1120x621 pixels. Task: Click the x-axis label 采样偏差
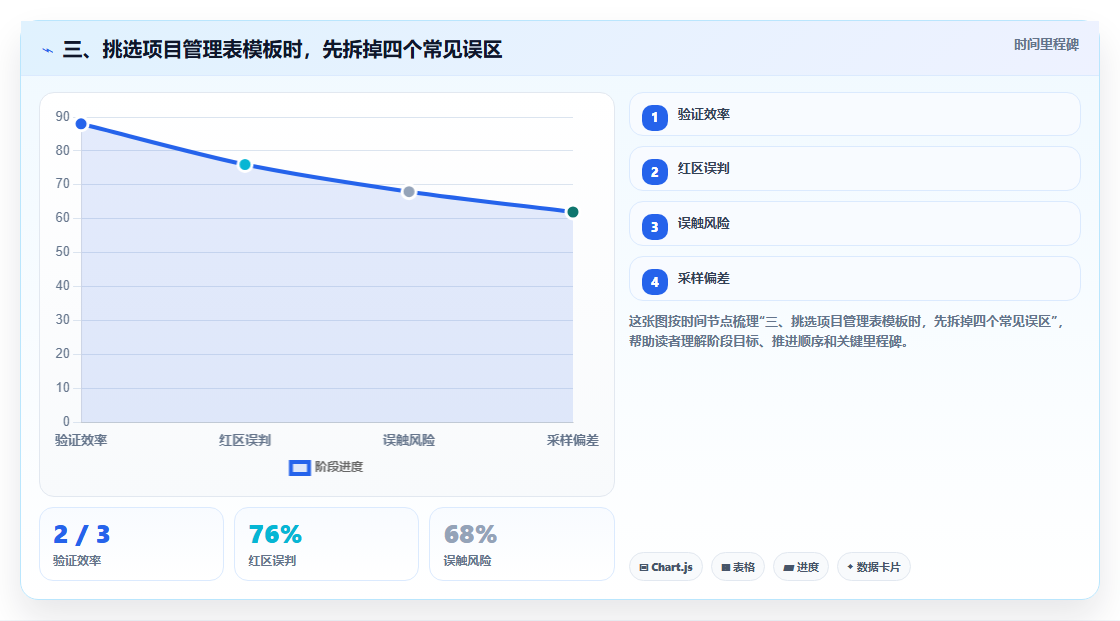tap(573, 440)
